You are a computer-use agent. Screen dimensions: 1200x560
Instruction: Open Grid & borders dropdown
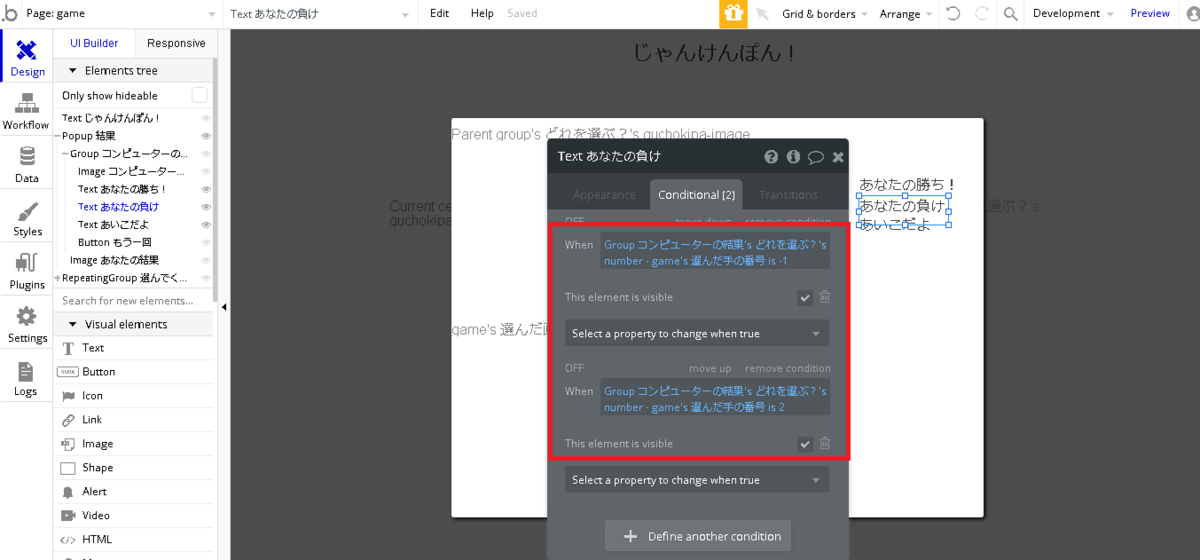pyautogui.click(x=825, y=14)
